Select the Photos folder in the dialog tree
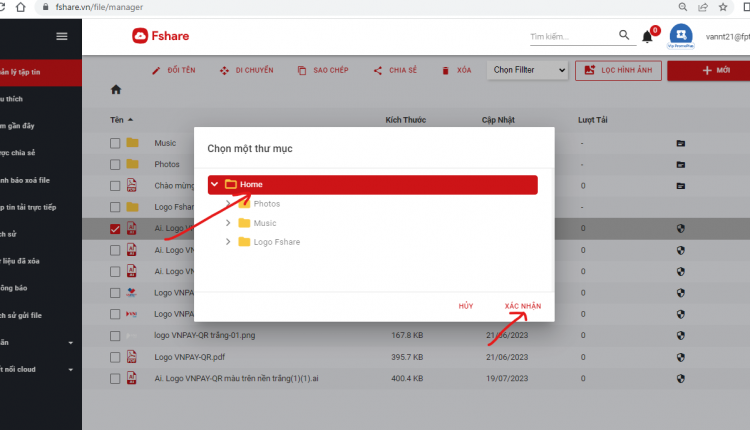 266,204
